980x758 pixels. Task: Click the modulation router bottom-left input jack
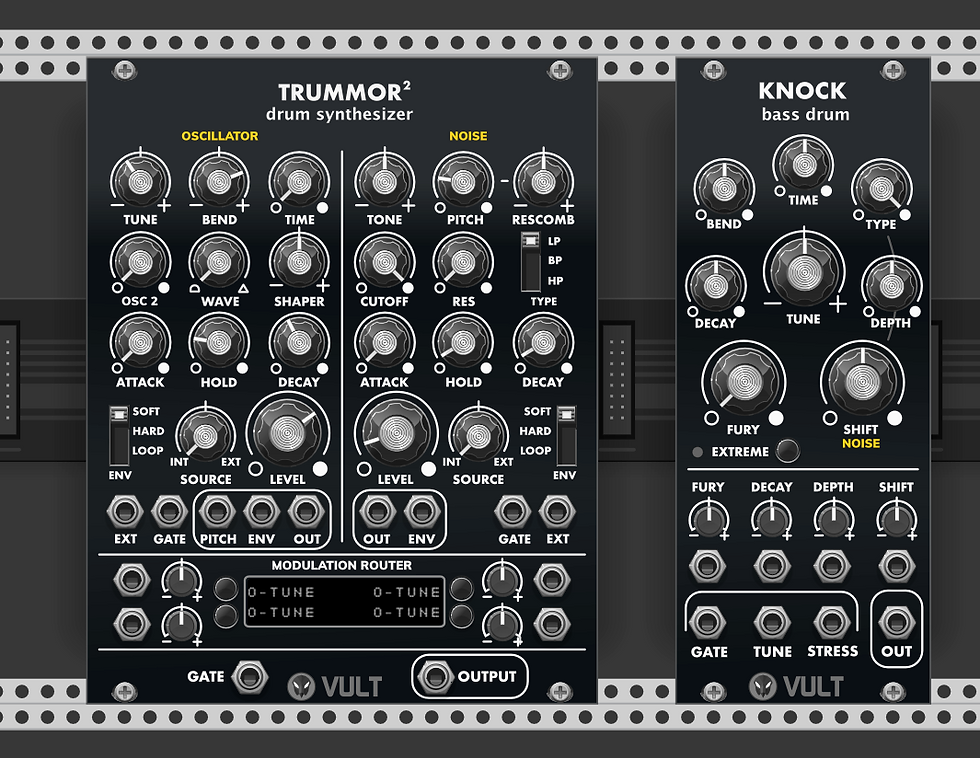pos(131,624)
